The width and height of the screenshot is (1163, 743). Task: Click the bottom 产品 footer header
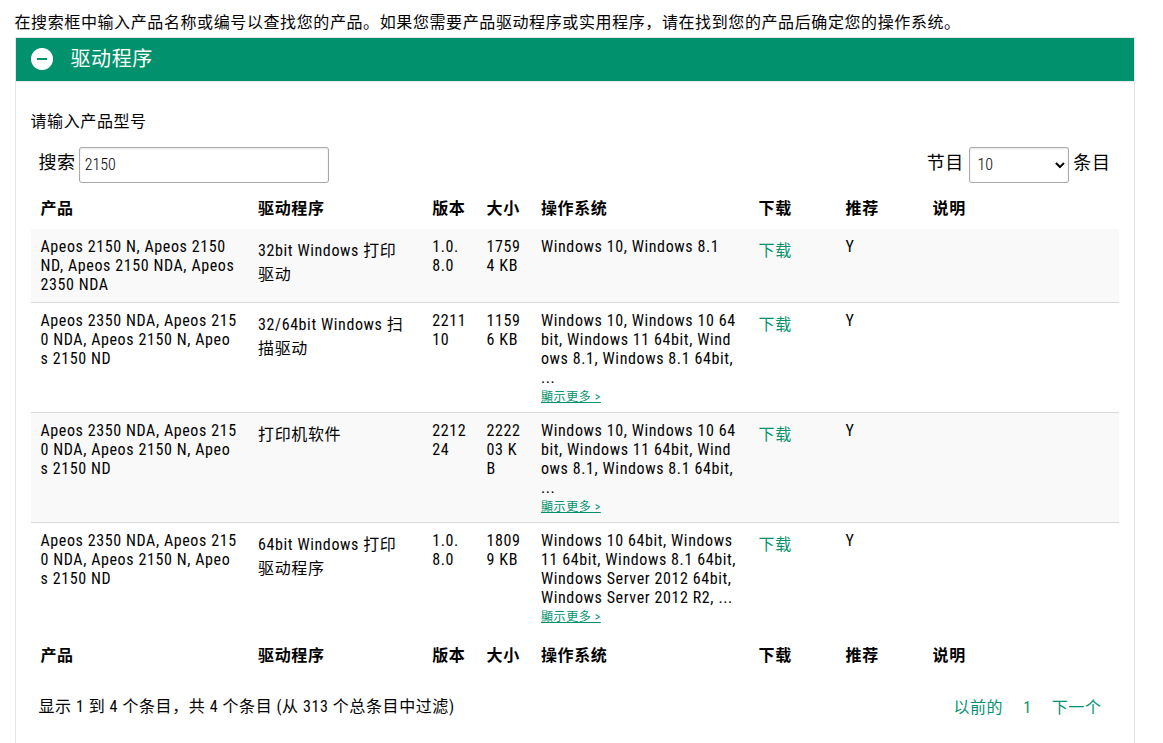pyautogui.click(x=56, y=656)
